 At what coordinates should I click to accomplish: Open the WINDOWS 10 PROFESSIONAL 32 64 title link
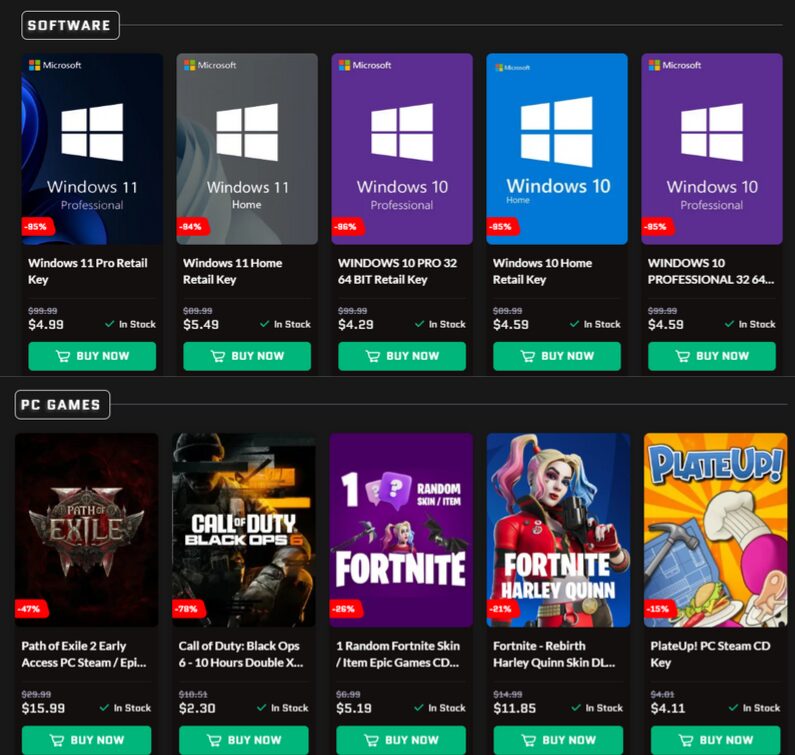click(710, 271)
